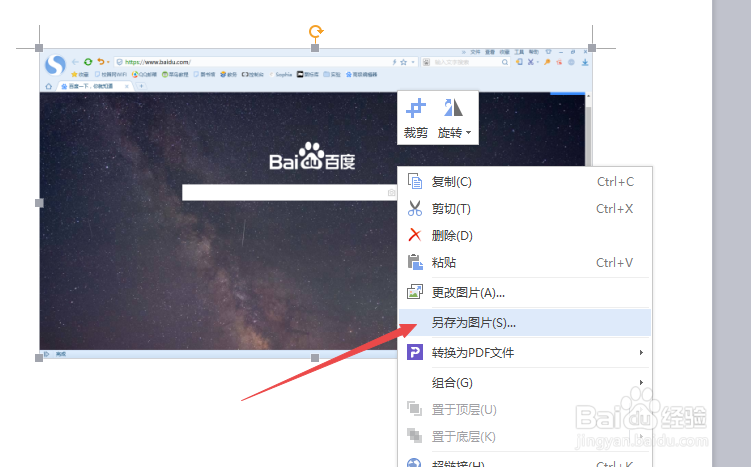
Task: Click the middle-left selection handle of the image
Action: click(x=39, y=203)
